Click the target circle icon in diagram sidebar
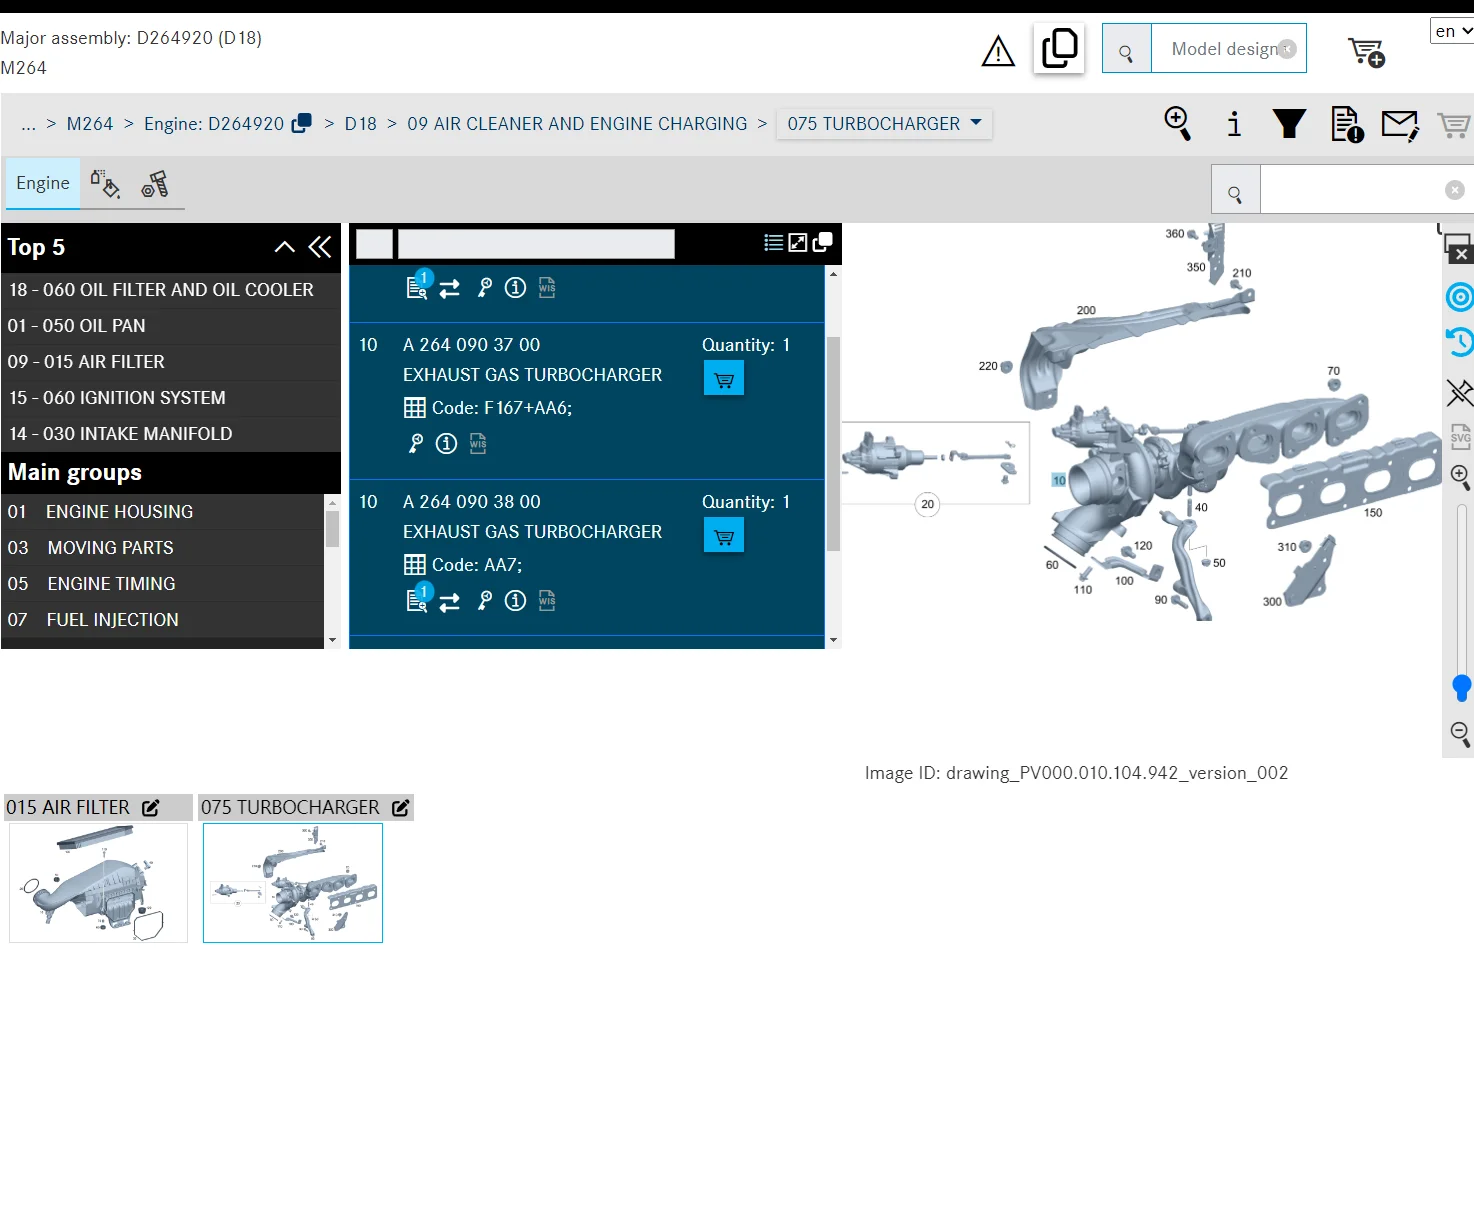1474x1209 pixels. [1460, 297]
